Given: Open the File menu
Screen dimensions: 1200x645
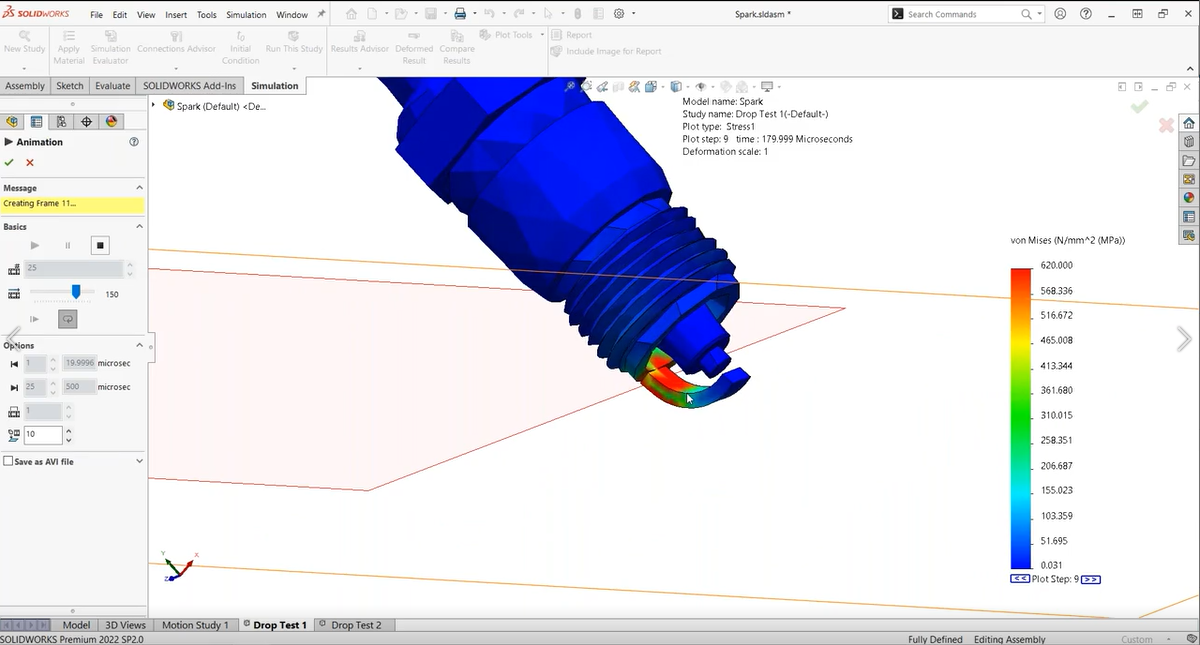Looking at the screenshot, I should coord(96,15).
